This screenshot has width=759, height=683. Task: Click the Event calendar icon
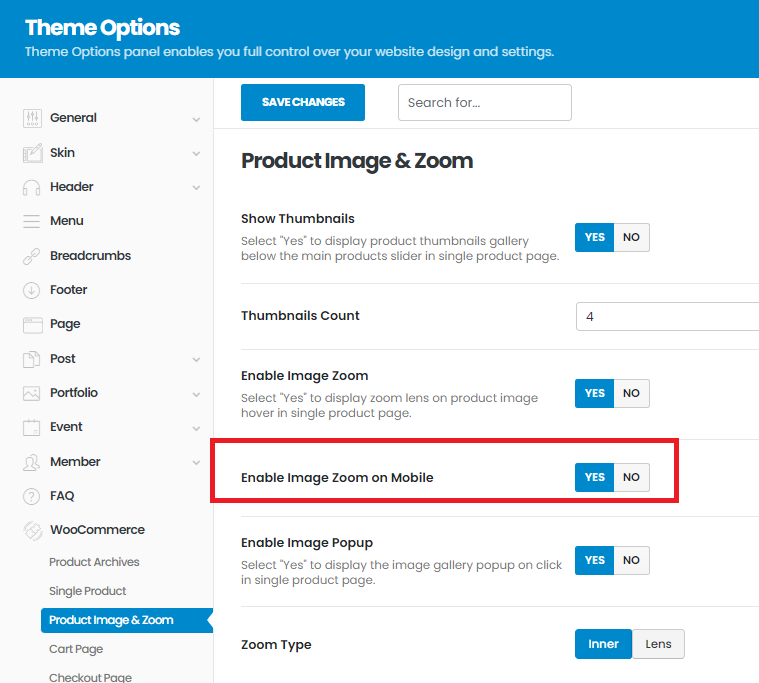[32, 427]
